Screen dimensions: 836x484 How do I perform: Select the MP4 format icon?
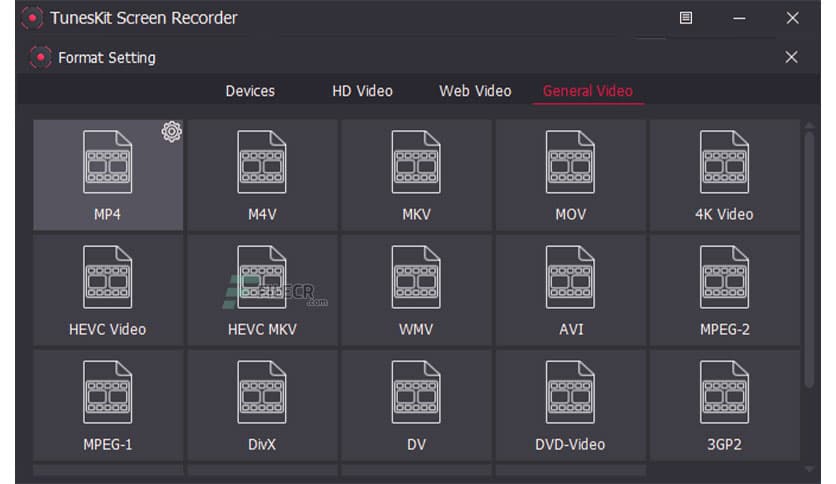tap(107, 162)
